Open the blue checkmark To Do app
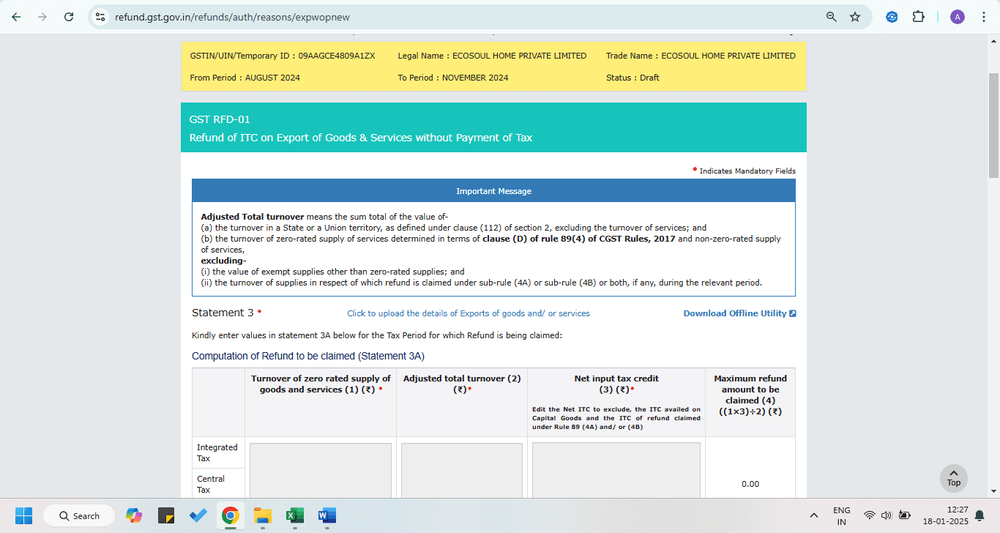This screenshot has width=1000, height=533. pos(198,515)
